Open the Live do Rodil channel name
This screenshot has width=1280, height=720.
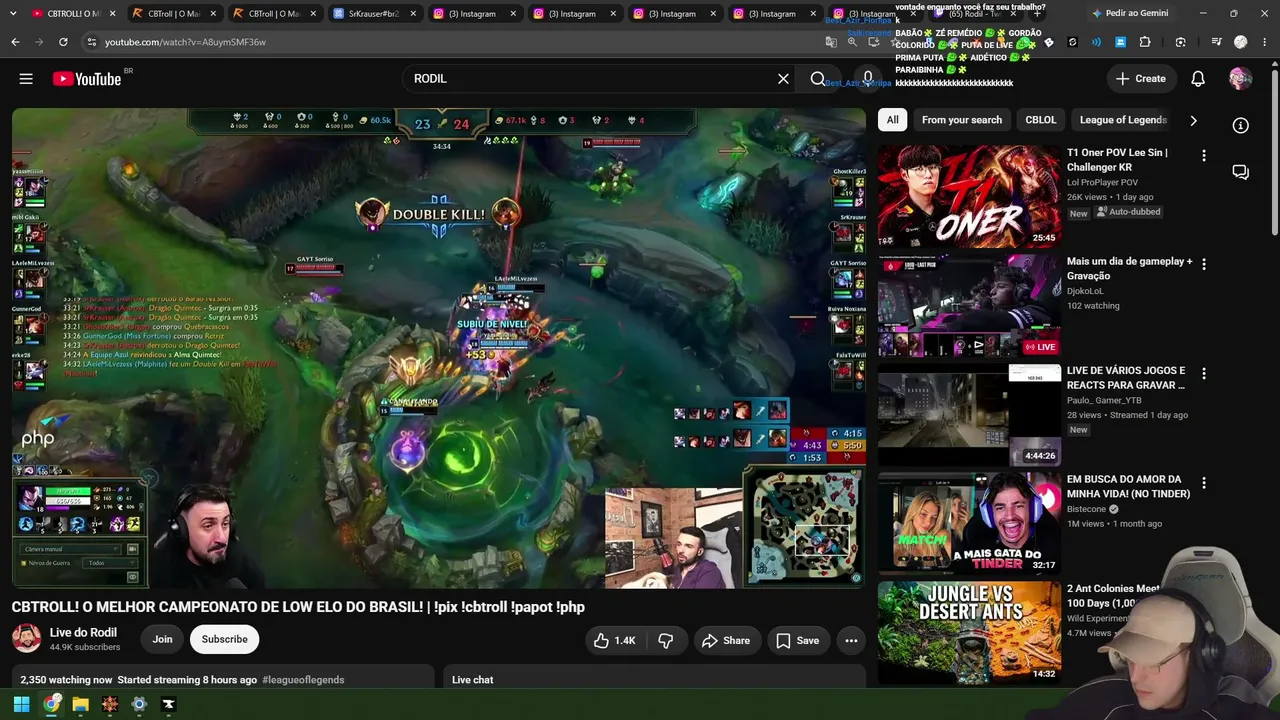click(83, 632)
